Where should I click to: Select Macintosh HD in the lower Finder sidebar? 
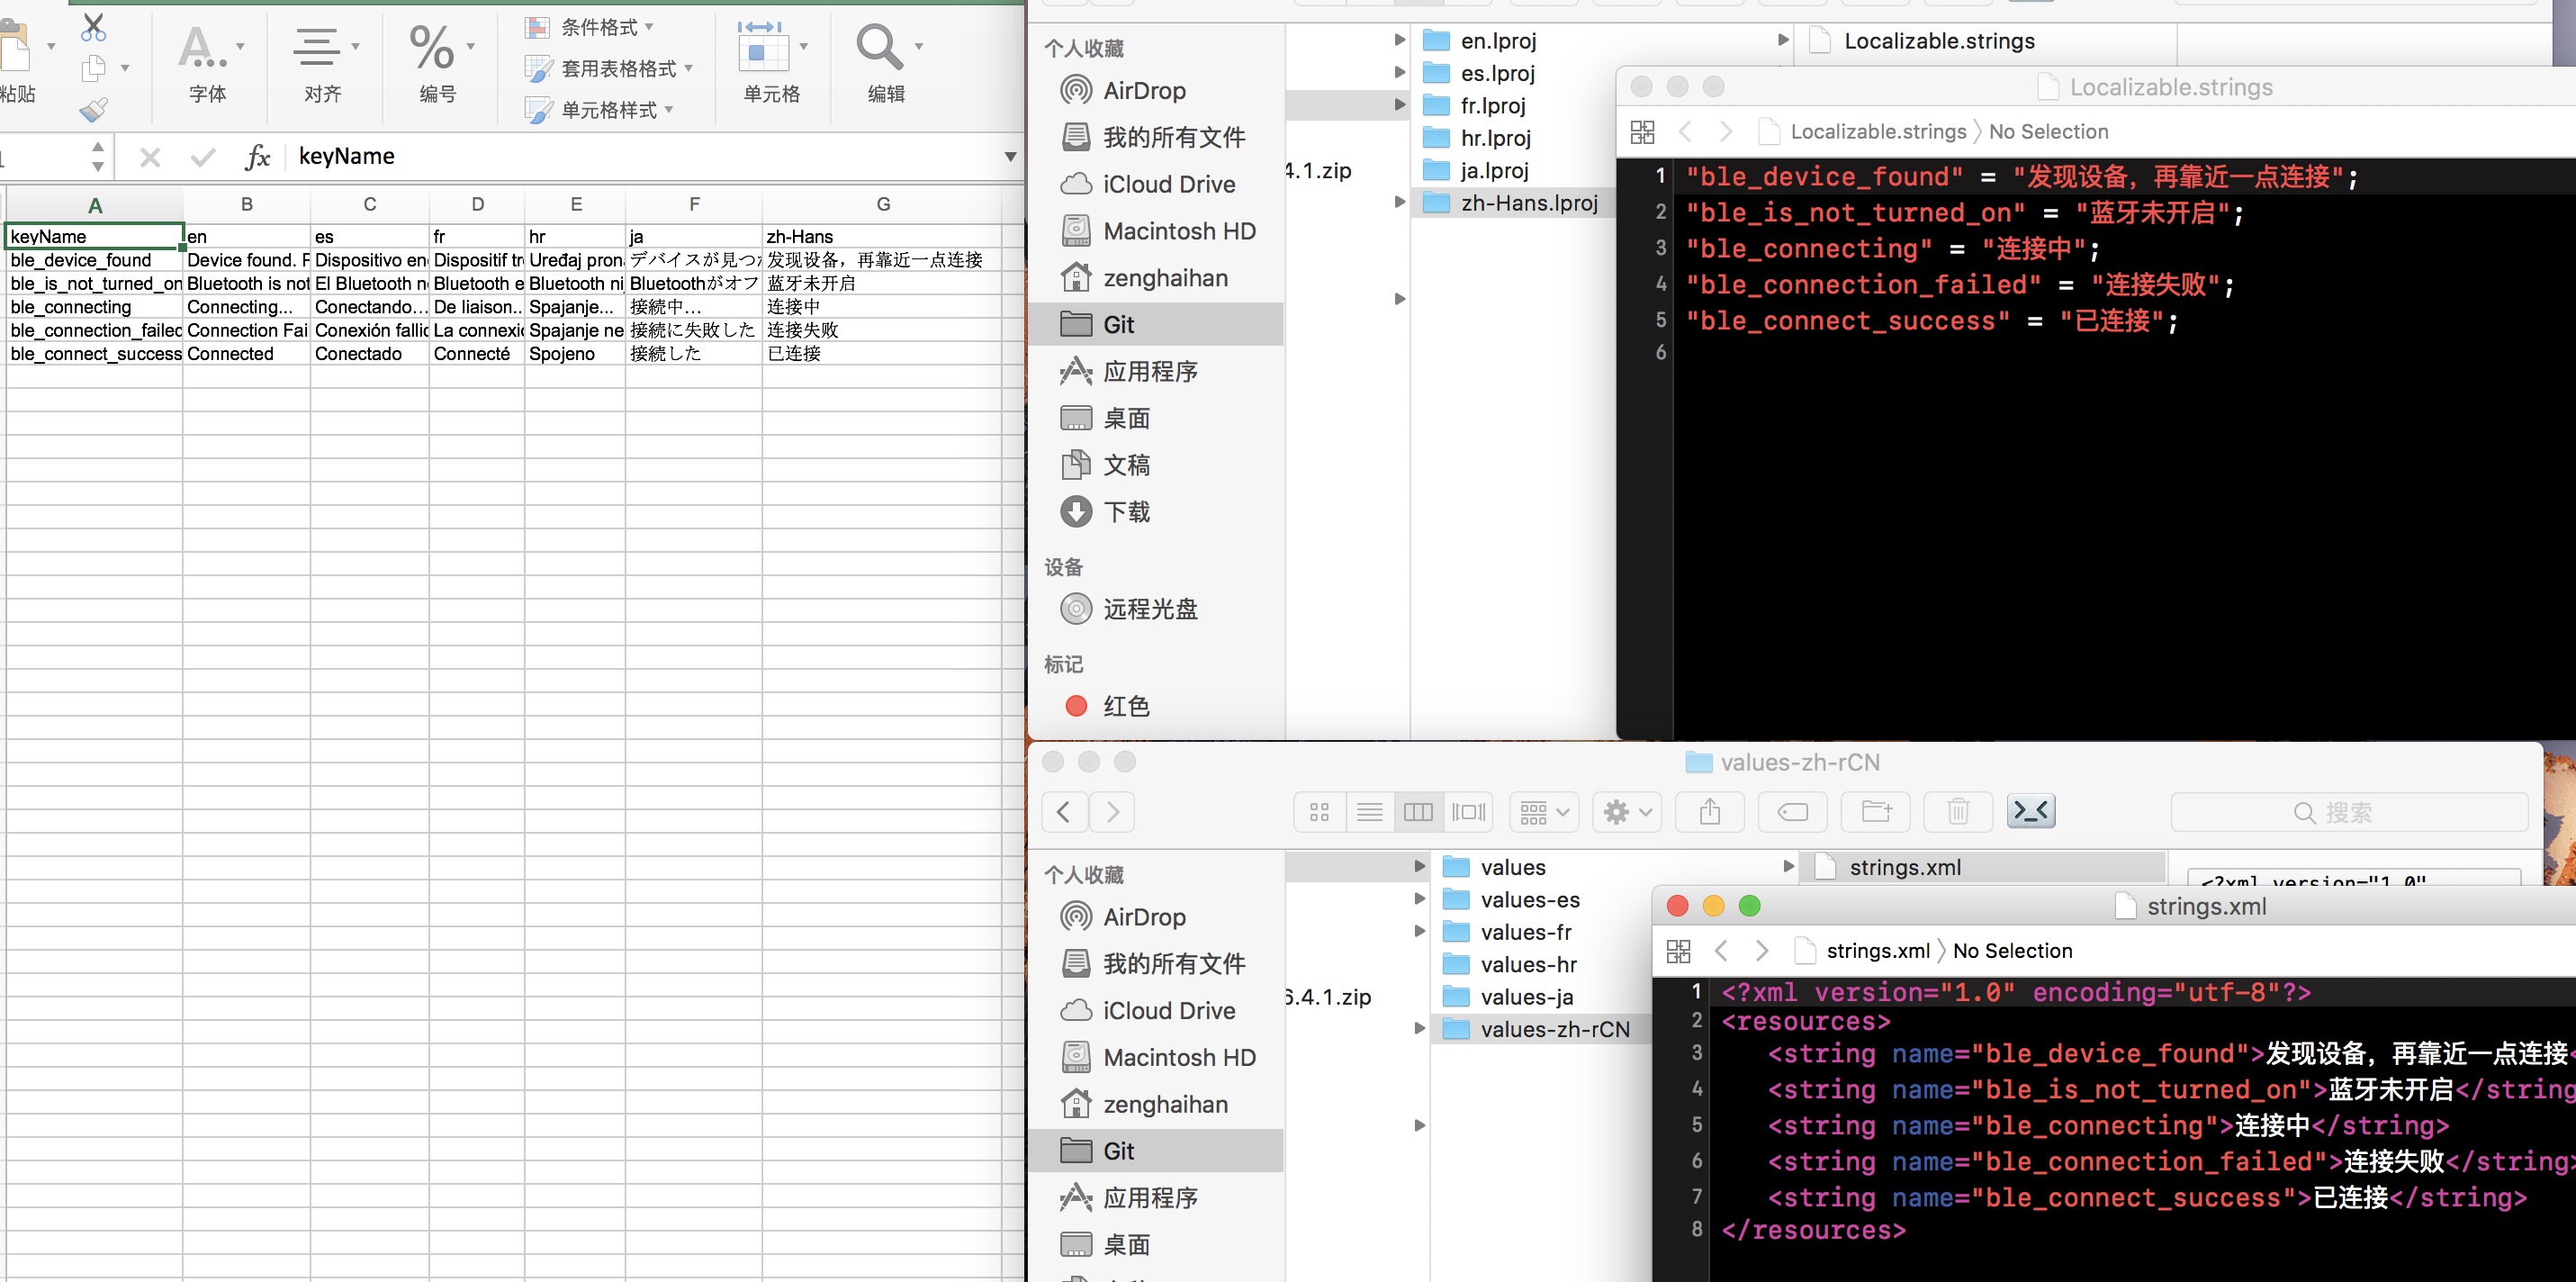coord(1158,1057)
